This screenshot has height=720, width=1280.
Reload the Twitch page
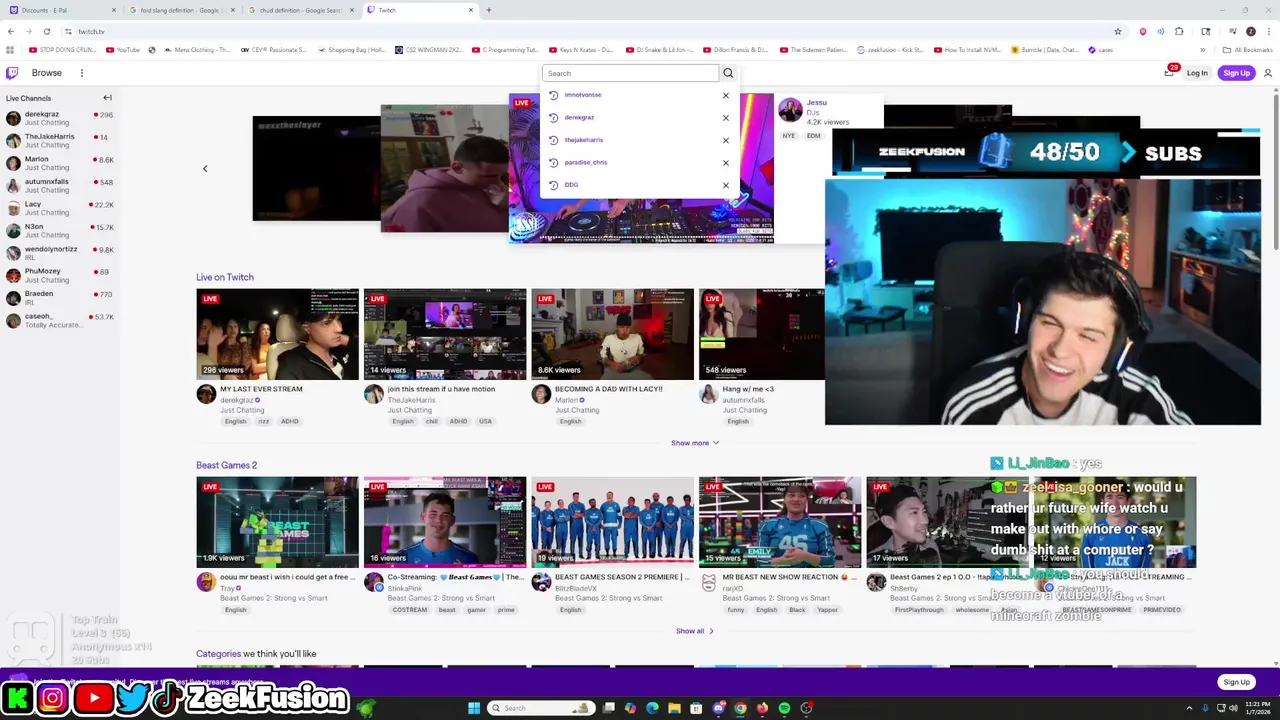(x=46, y=31)
